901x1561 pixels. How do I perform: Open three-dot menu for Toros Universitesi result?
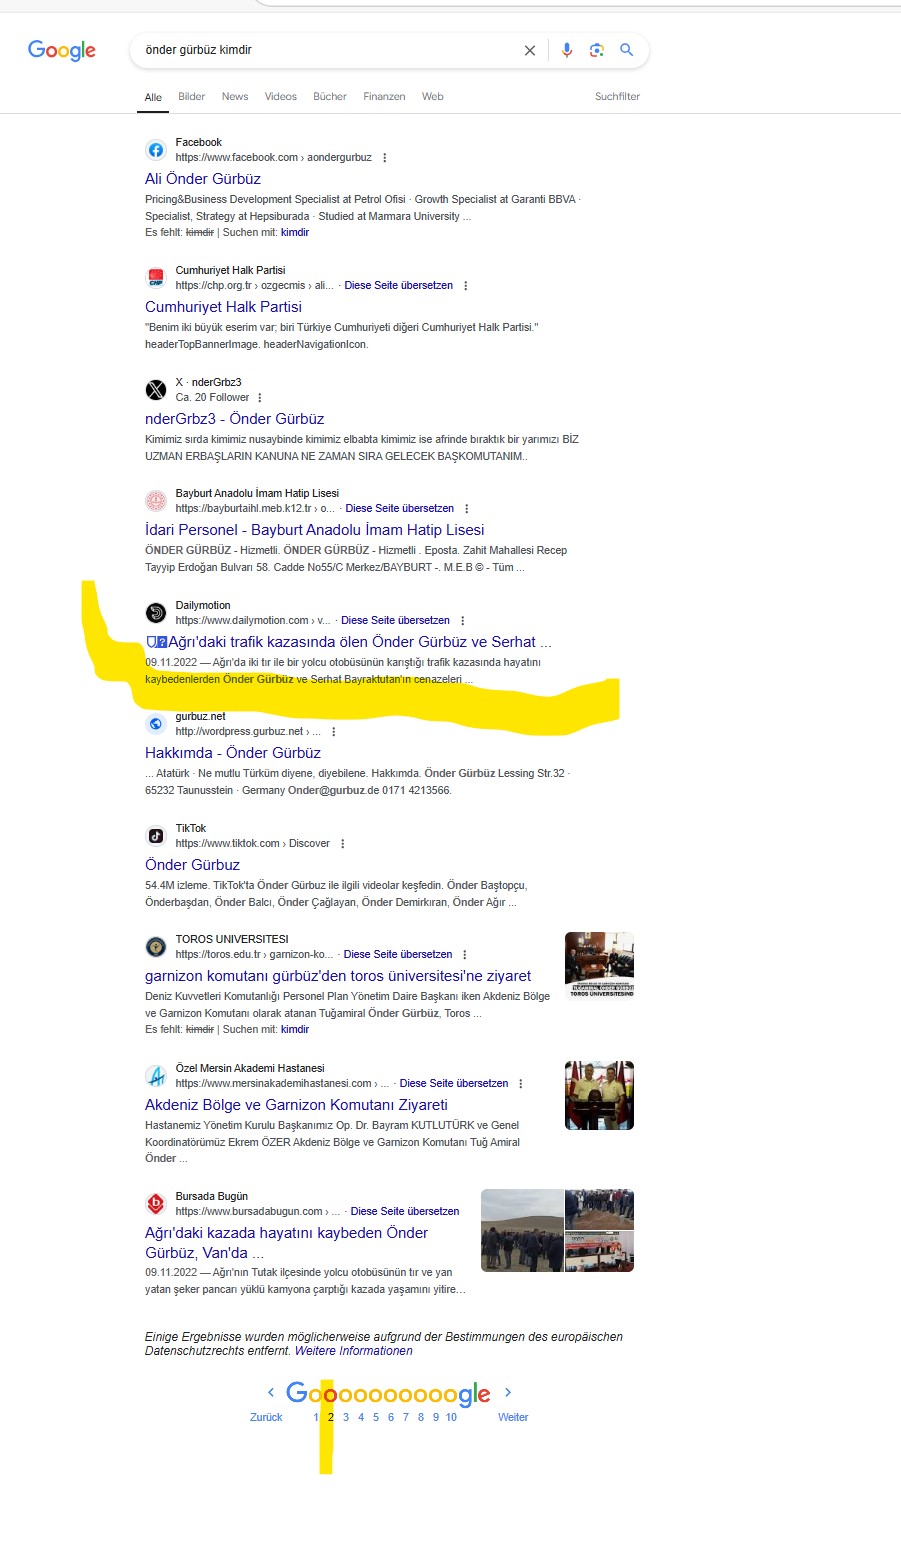pos(465,955)
